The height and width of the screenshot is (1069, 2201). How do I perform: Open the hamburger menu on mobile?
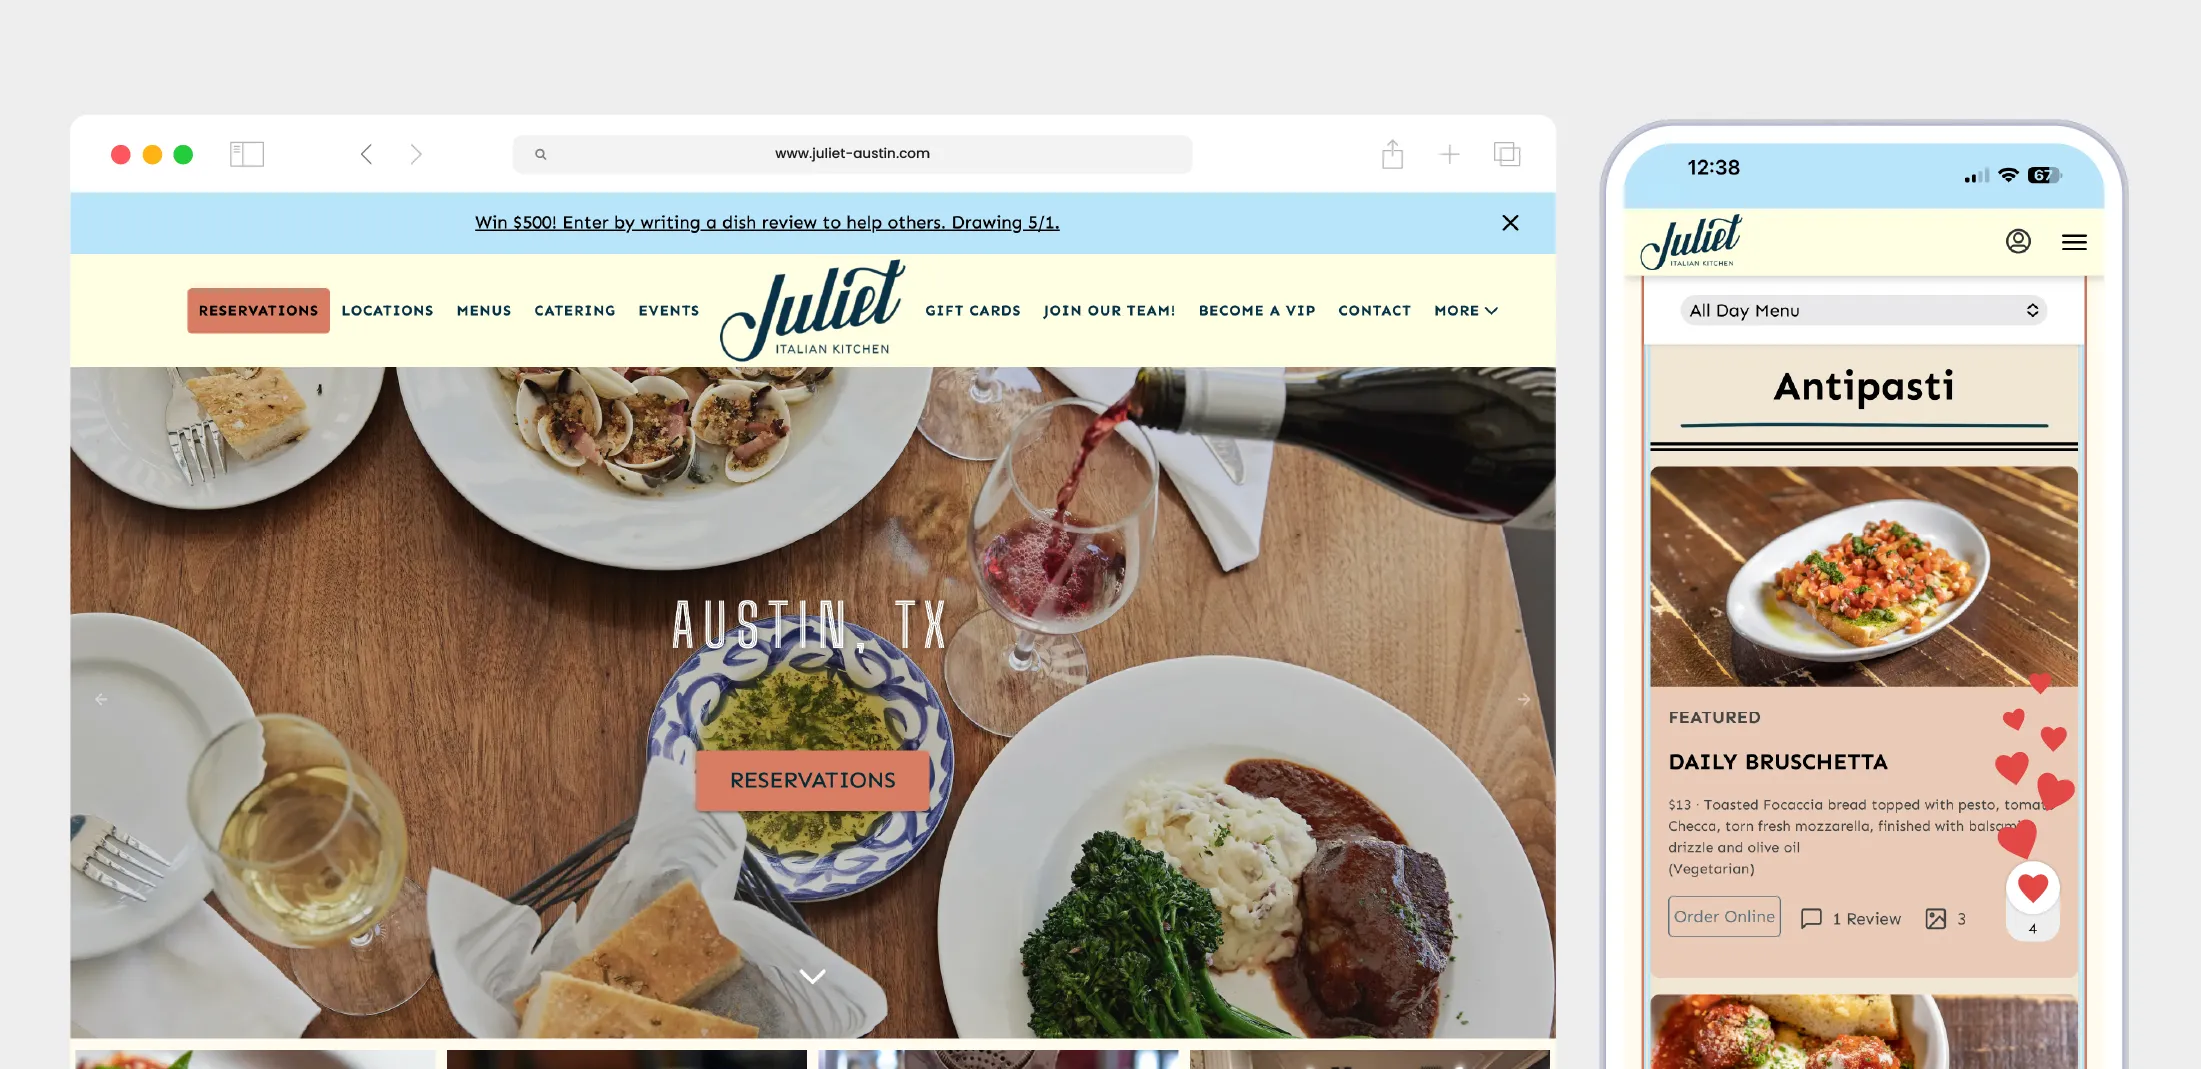[2074, 242]
